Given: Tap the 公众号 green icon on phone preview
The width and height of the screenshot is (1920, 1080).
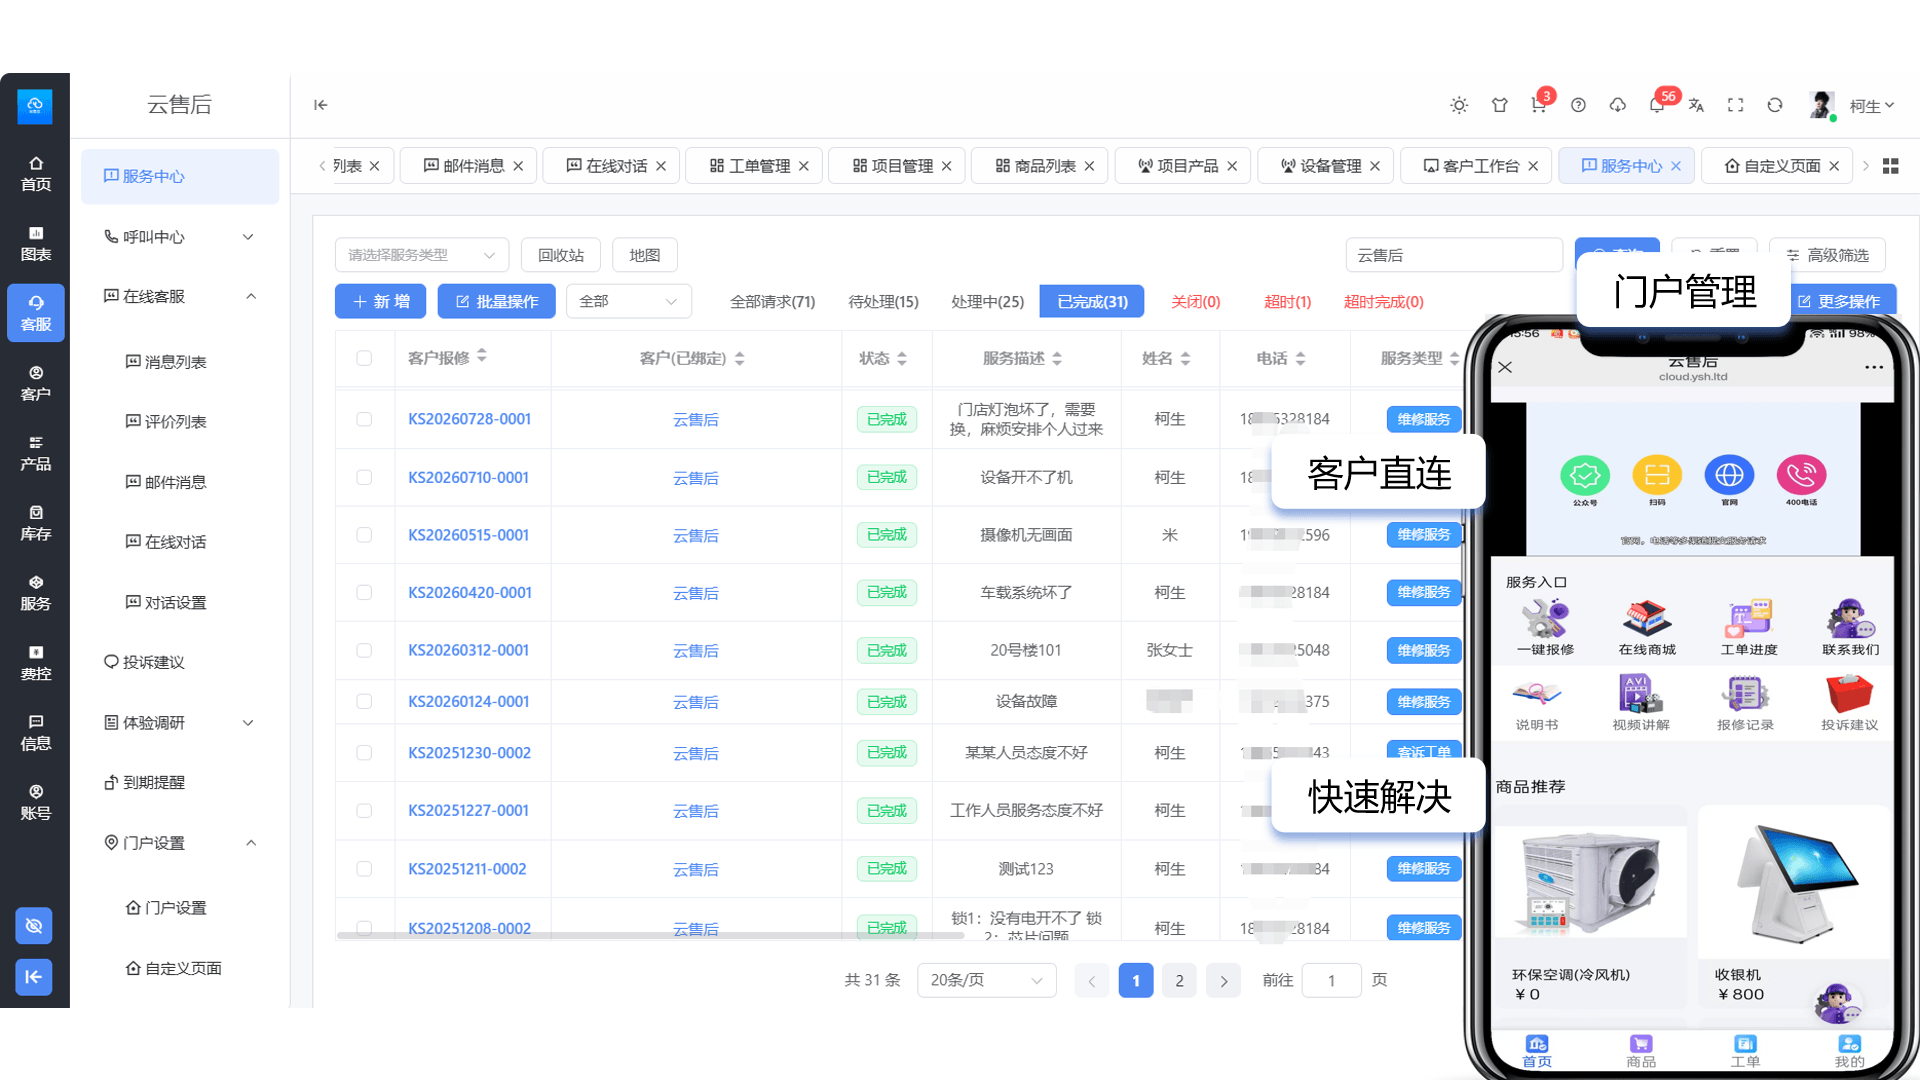Looking at the screenshot, I should [x=1585, y=475].
